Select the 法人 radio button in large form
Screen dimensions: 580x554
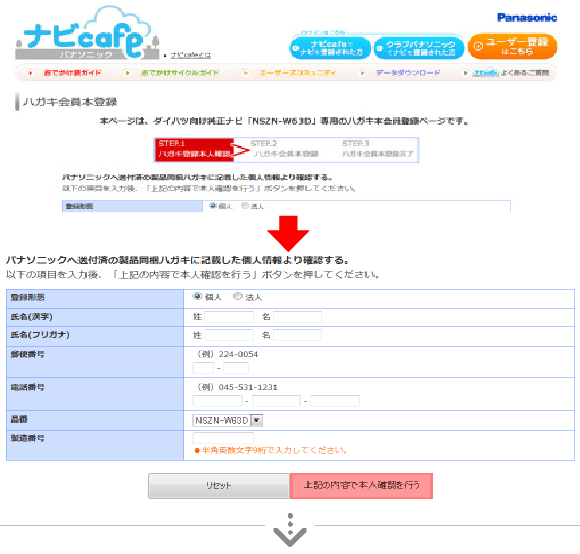click(x=237, y=296)
